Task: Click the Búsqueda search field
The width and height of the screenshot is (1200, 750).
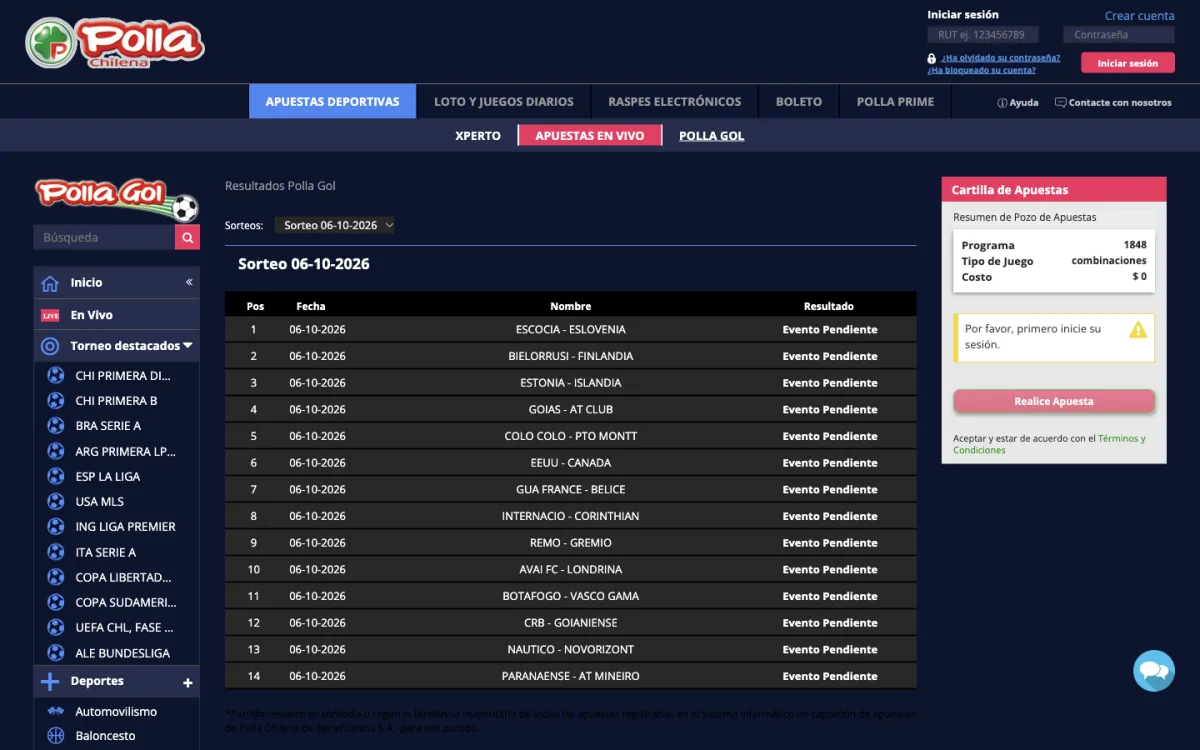Action: [104, 237]
